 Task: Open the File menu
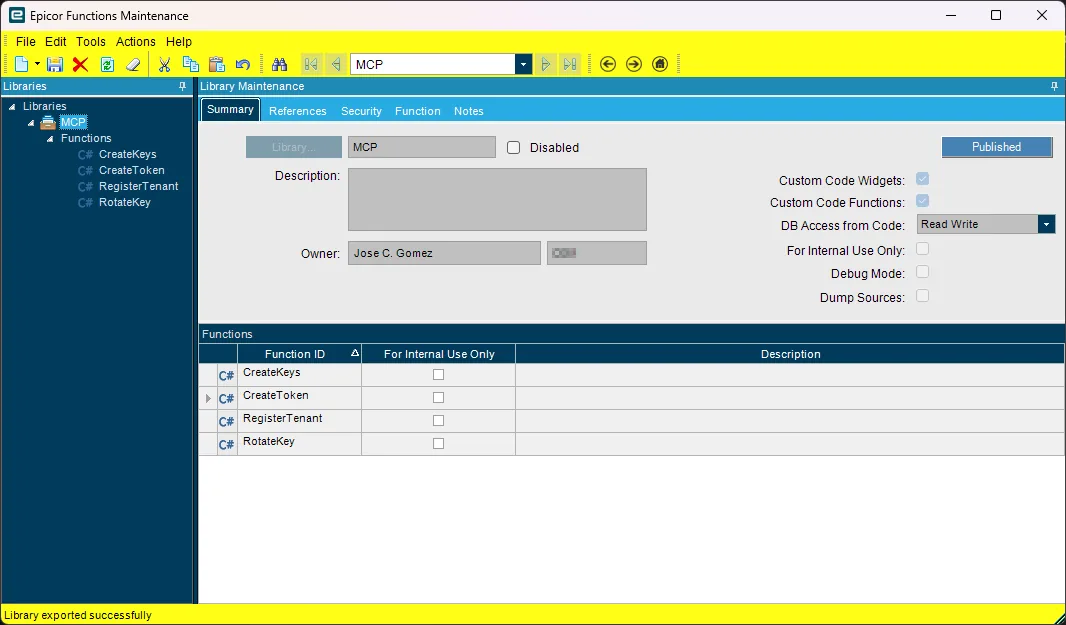[x=25, y=41]
